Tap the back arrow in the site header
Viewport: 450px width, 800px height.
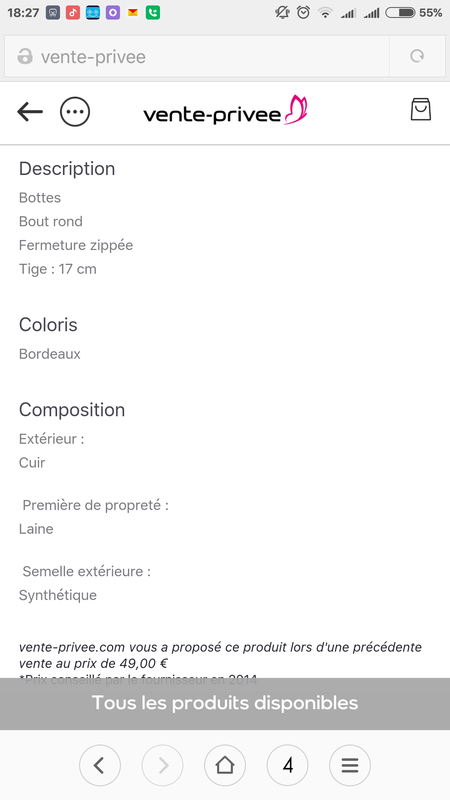tap(30, 112)
